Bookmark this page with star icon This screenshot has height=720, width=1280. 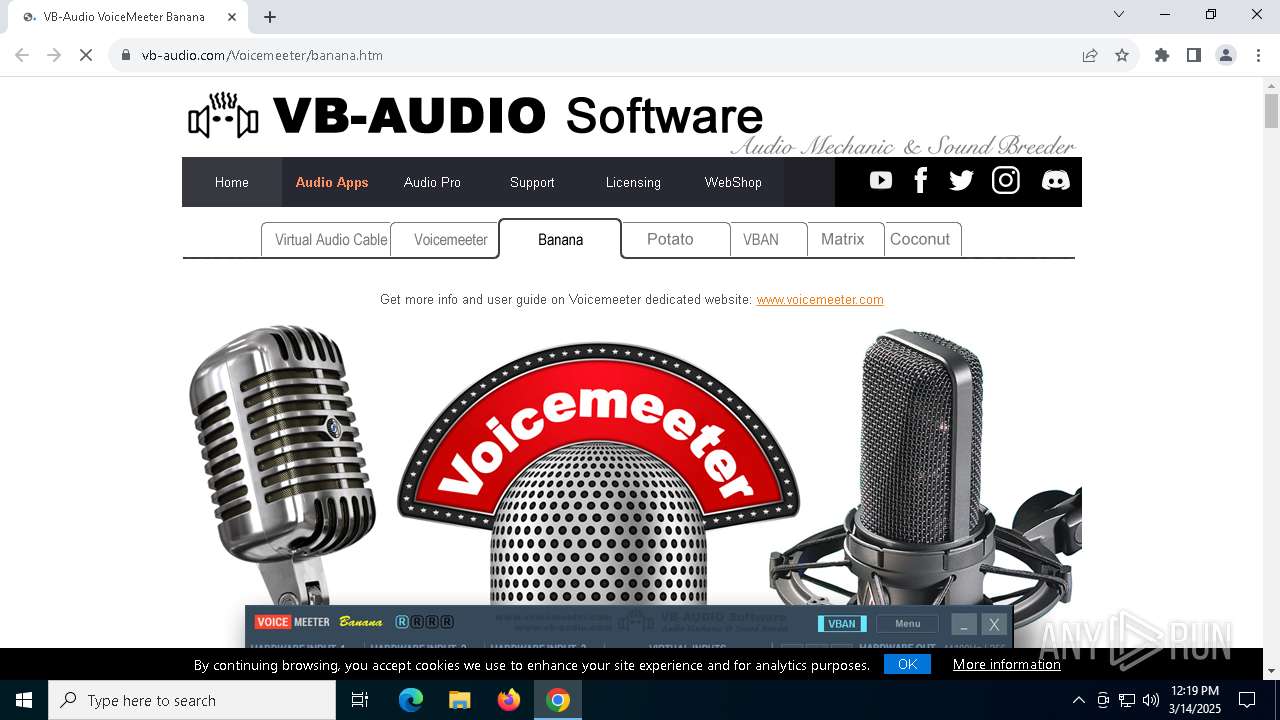coord(1122,55)
